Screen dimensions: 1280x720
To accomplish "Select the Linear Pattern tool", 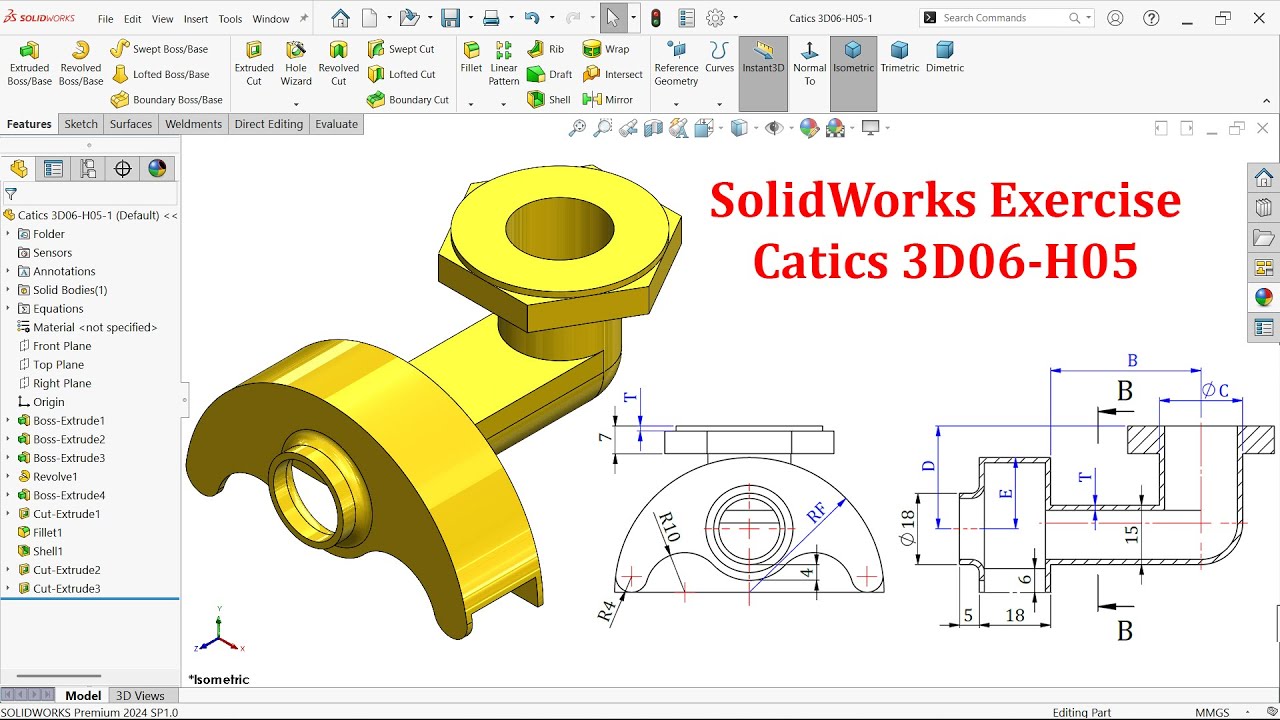I will (504, 65).
